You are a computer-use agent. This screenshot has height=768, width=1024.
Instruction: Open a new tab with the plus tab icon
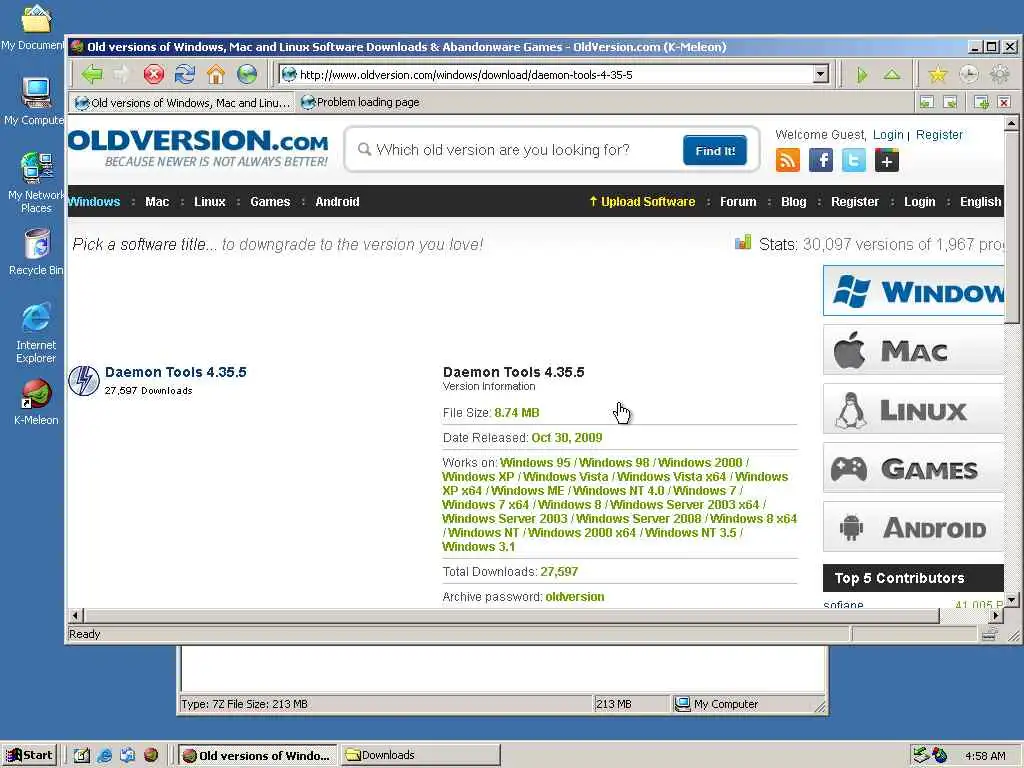(x=981, y=102)
